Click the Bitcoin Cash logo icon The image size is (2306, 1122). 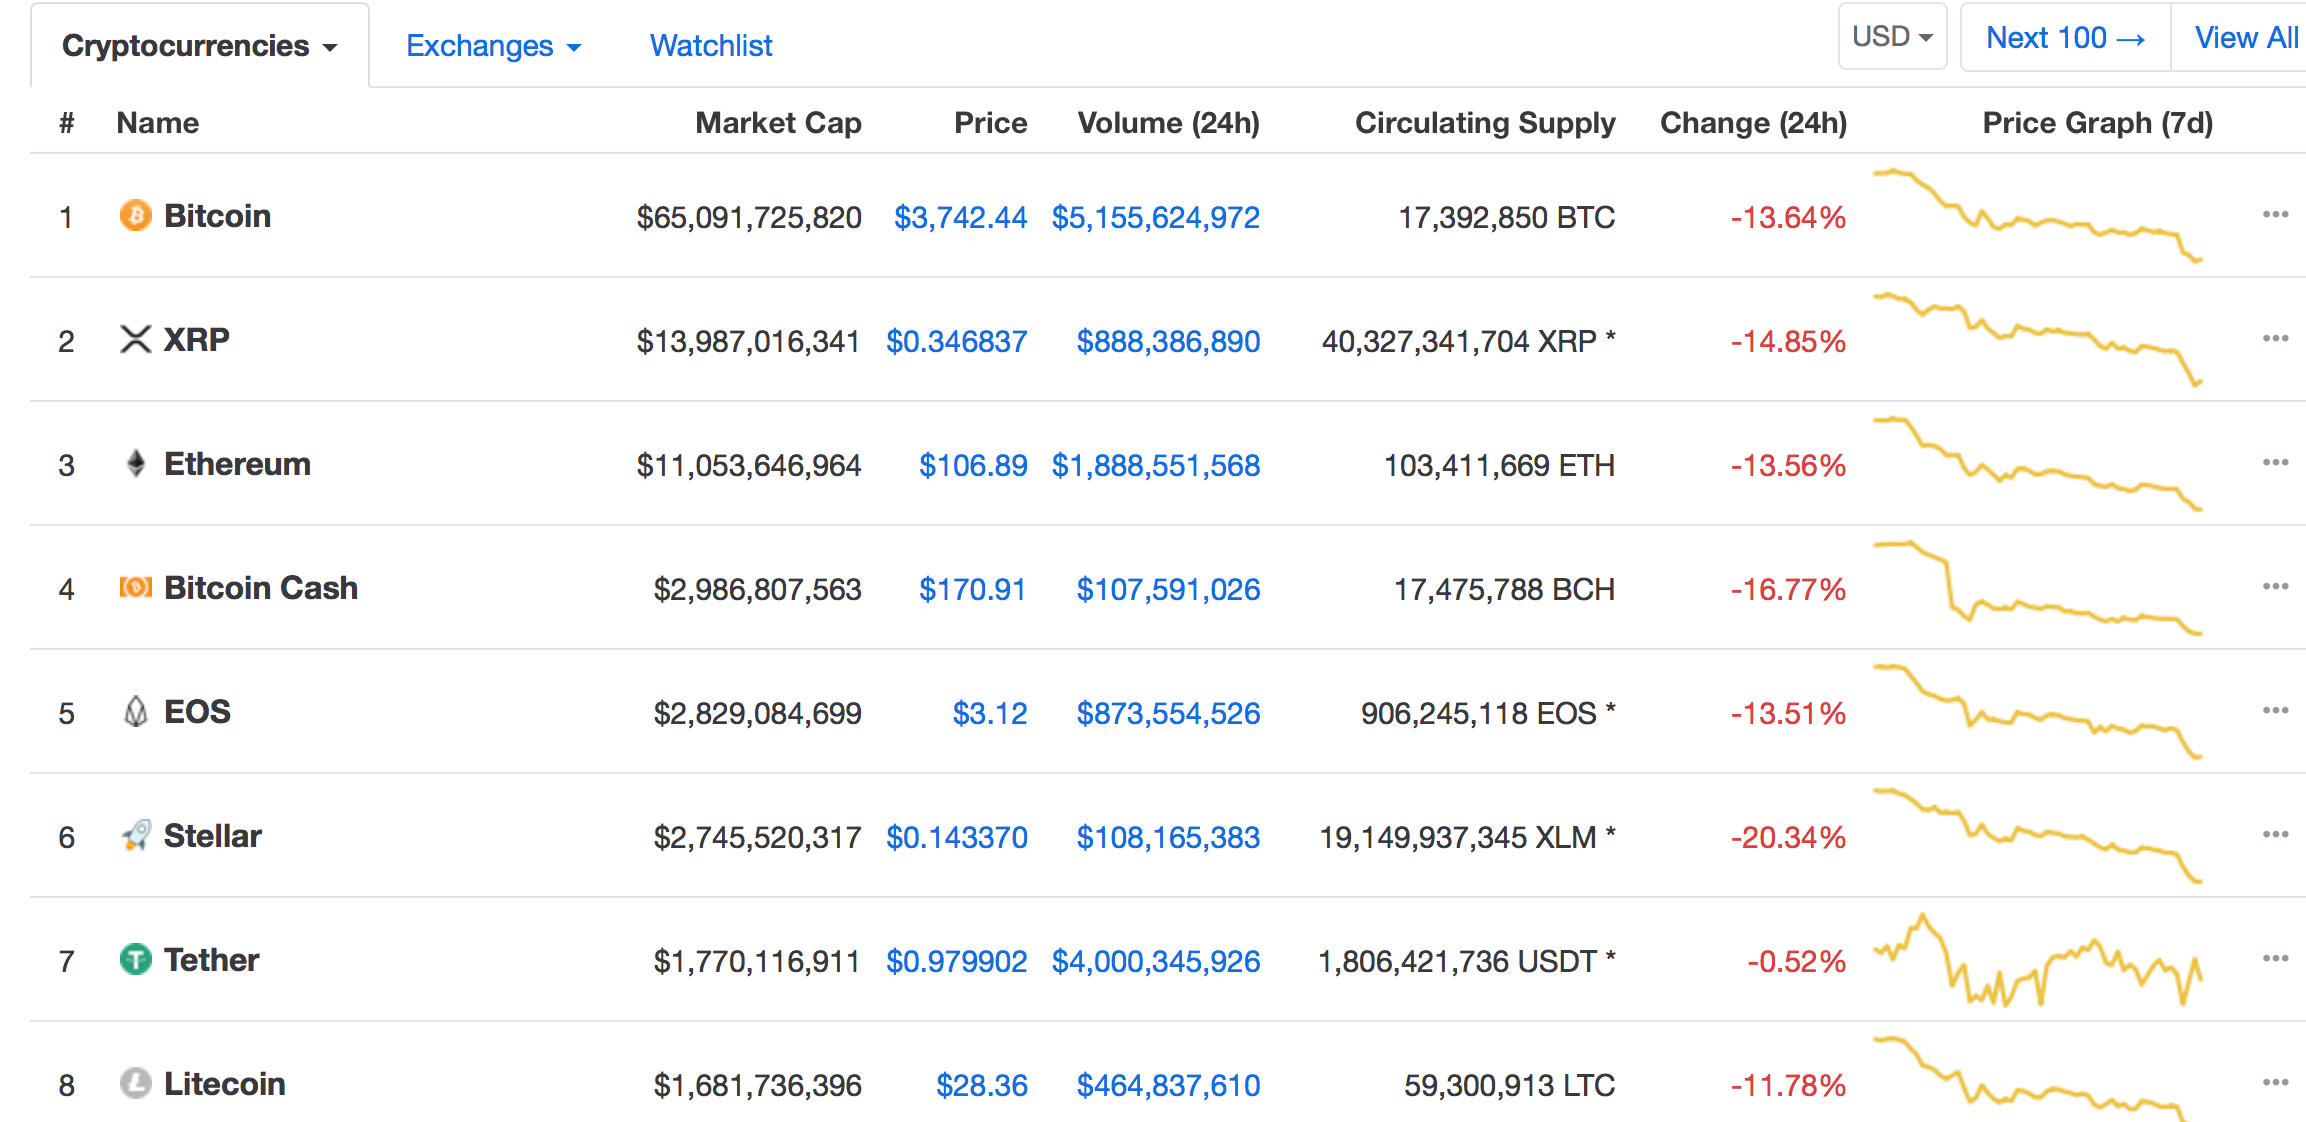(136, 587)
